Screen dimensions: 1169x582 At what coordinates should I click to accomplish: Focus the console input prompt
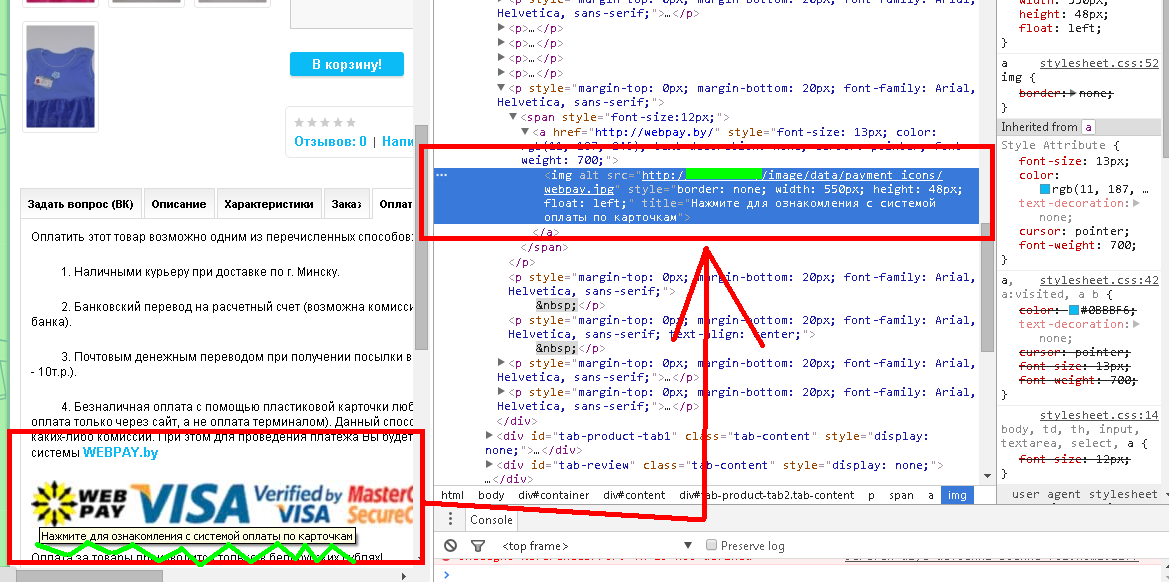coord(805,575)
